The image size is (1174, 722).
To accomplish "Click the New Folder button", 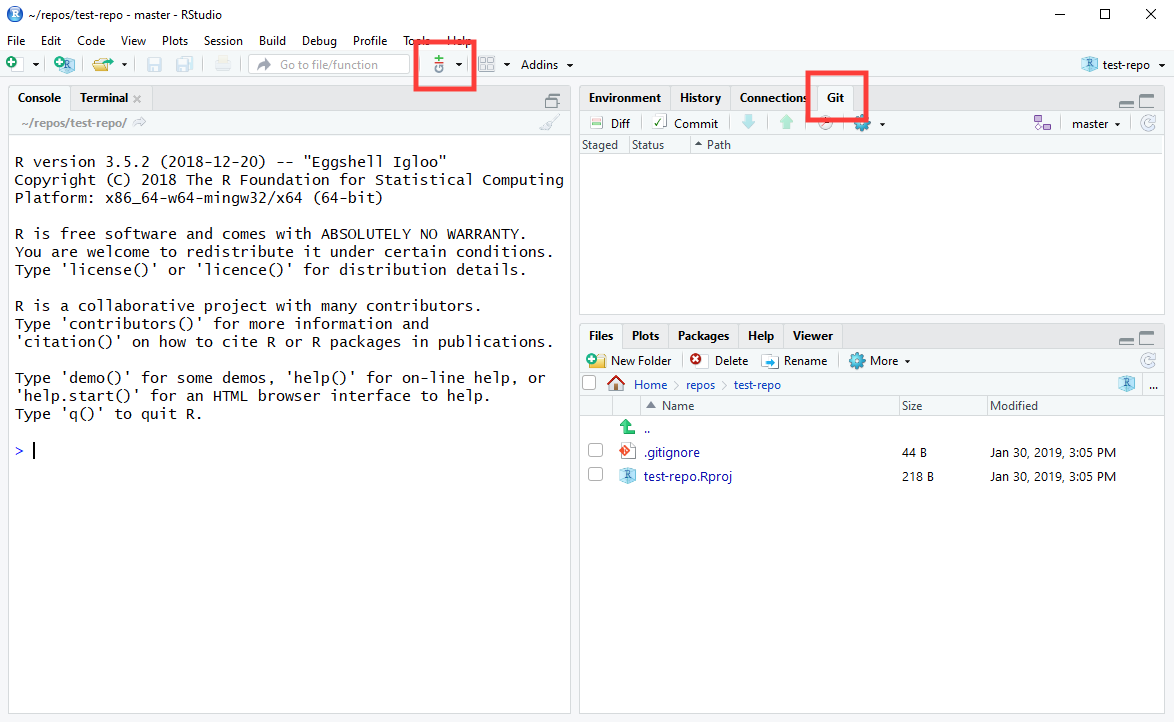I will coord(630,361).
